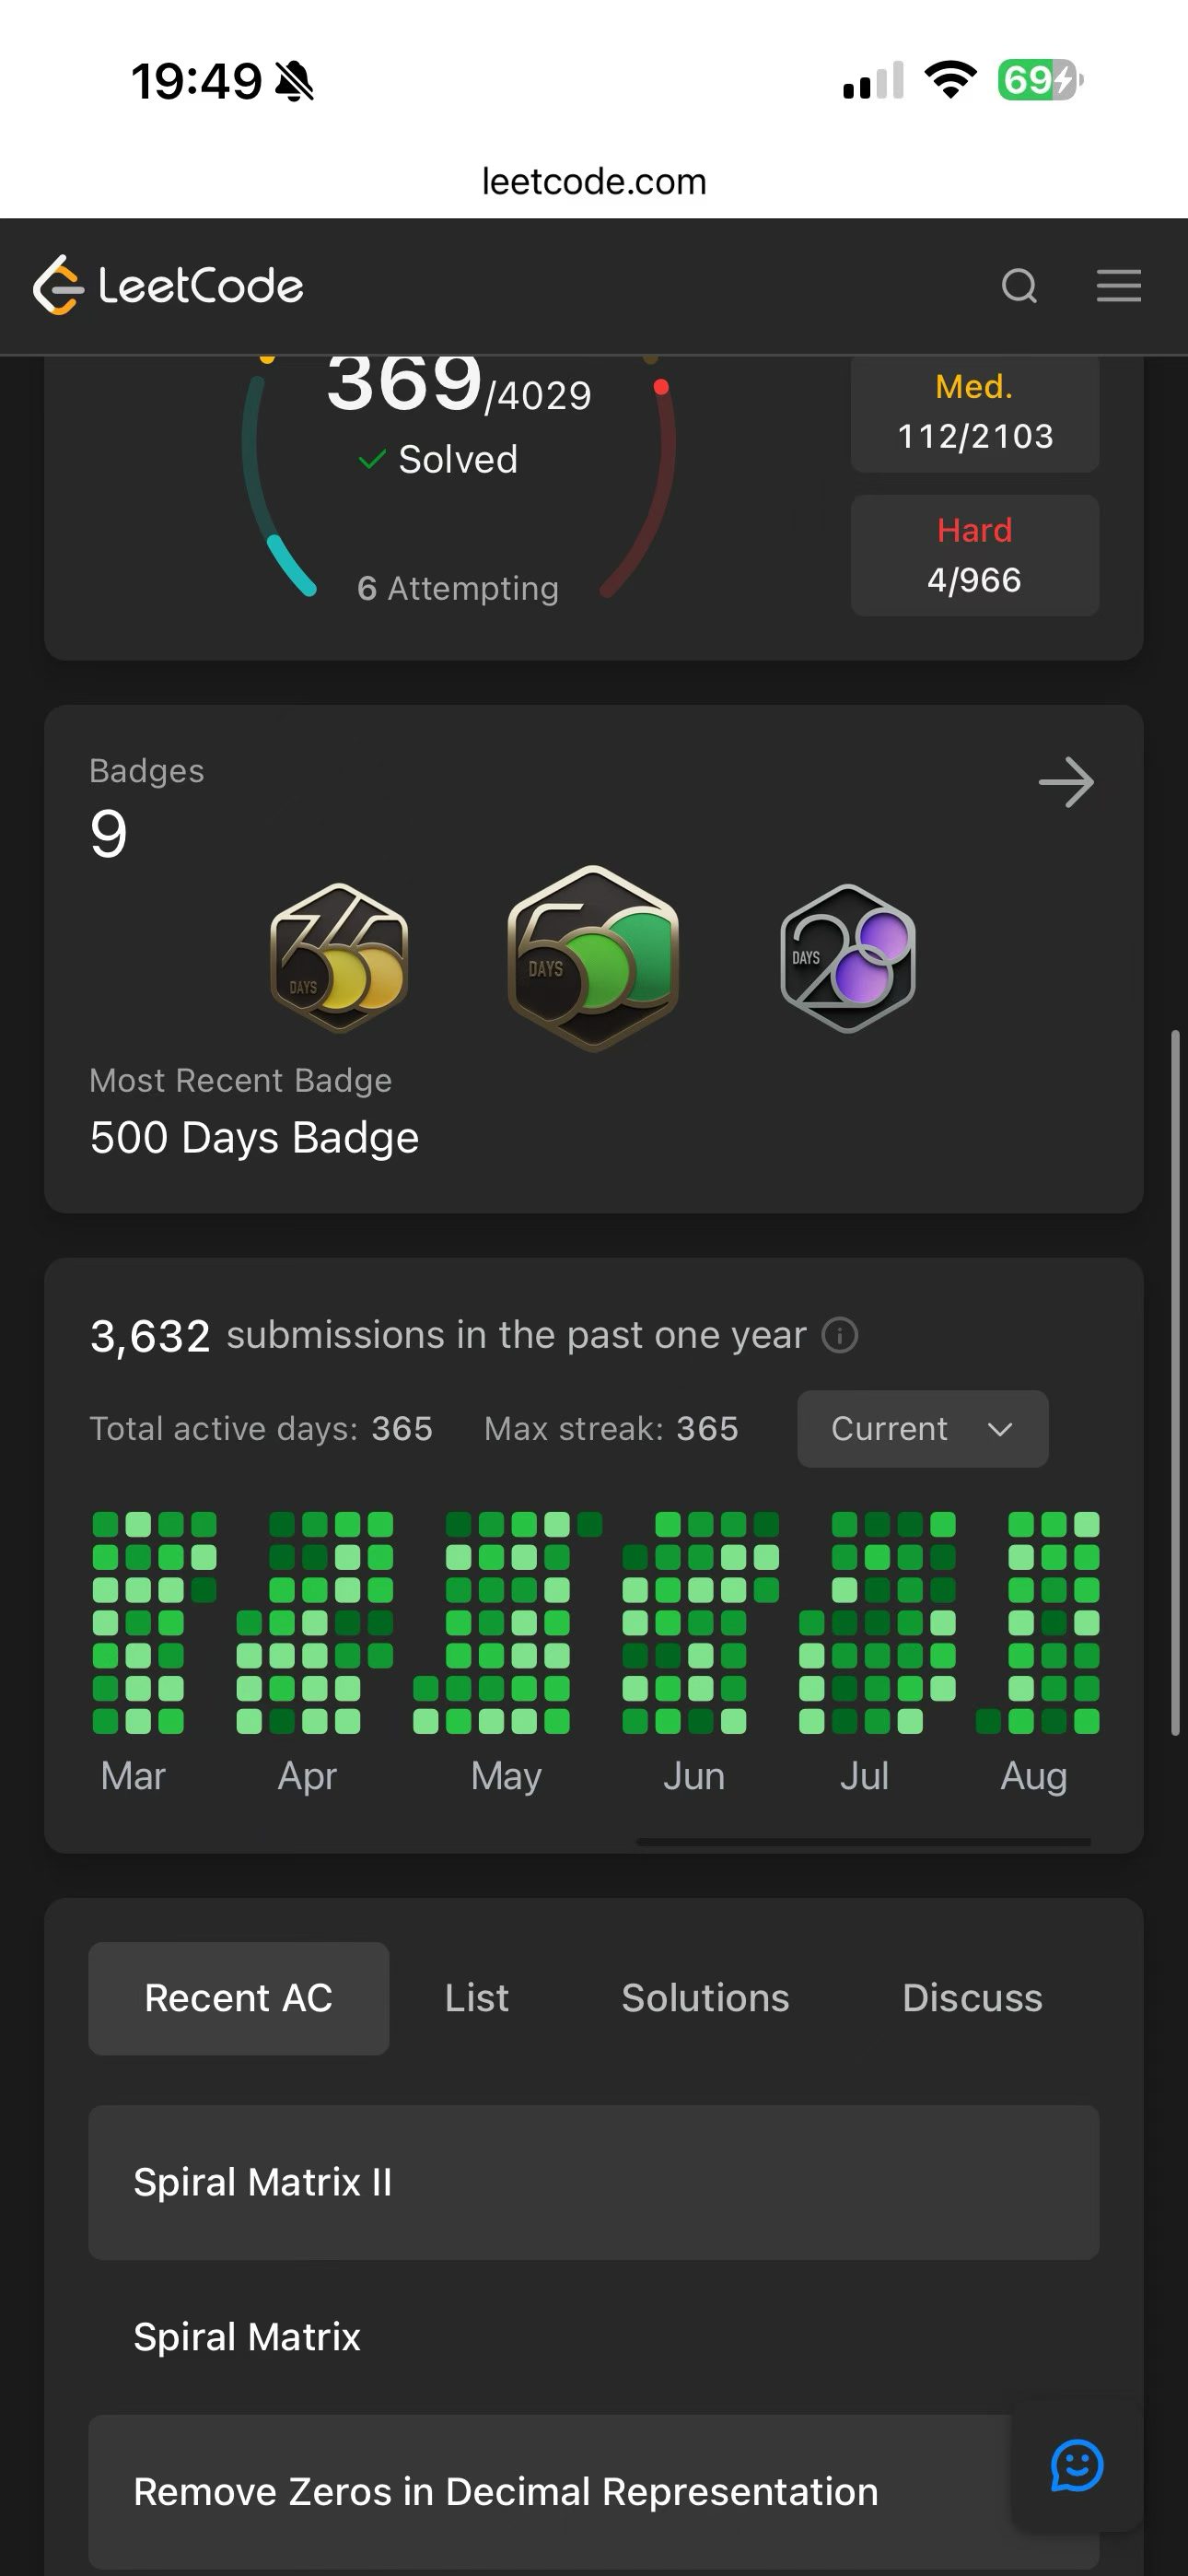Tap the 500 Days badge
Image resolution: width=1188 pixels, height=2576 pixels.
point(593,958)
